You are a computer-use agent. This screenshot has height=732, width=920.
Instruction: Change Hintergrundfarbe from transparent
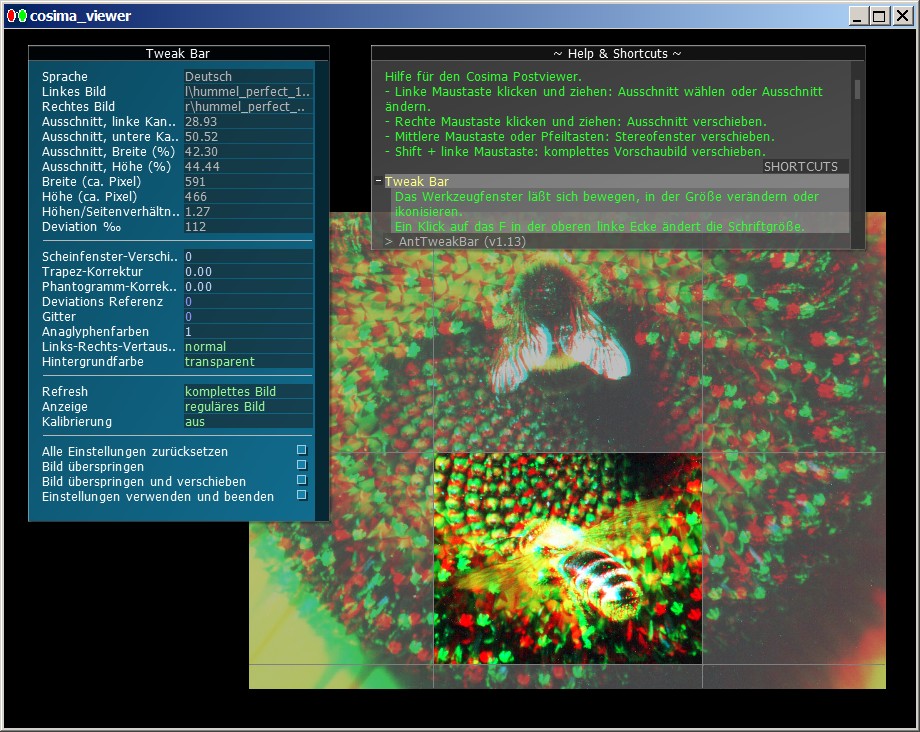[x=248, y=362]
